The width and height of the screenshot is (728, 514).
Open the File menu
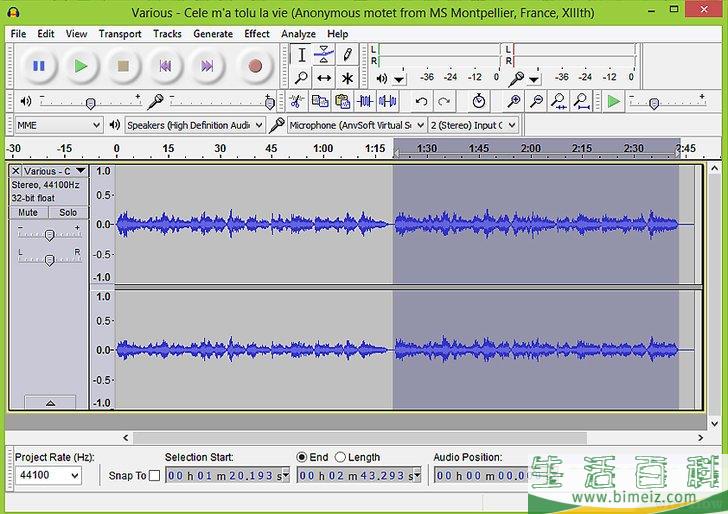click(x=18, y=34)
